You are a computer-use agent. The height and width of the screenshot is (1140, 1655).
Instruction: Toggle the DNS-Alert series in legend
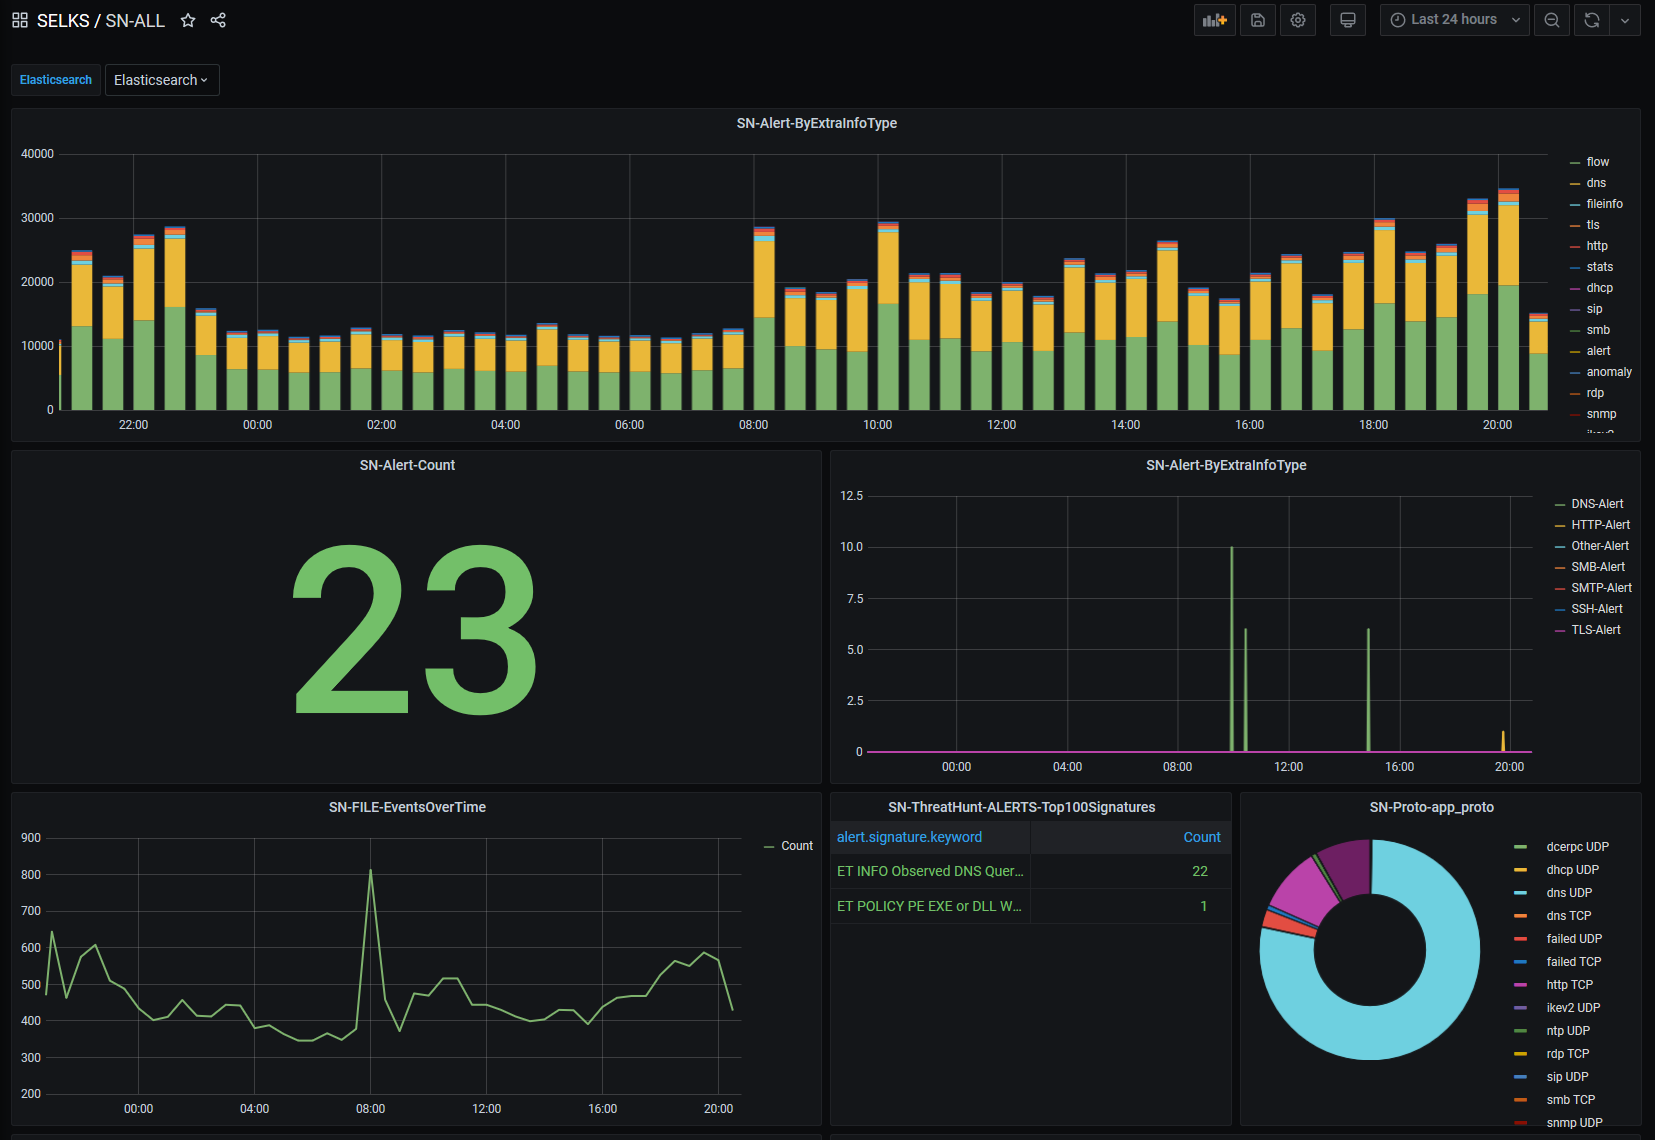pos(1597,504)
